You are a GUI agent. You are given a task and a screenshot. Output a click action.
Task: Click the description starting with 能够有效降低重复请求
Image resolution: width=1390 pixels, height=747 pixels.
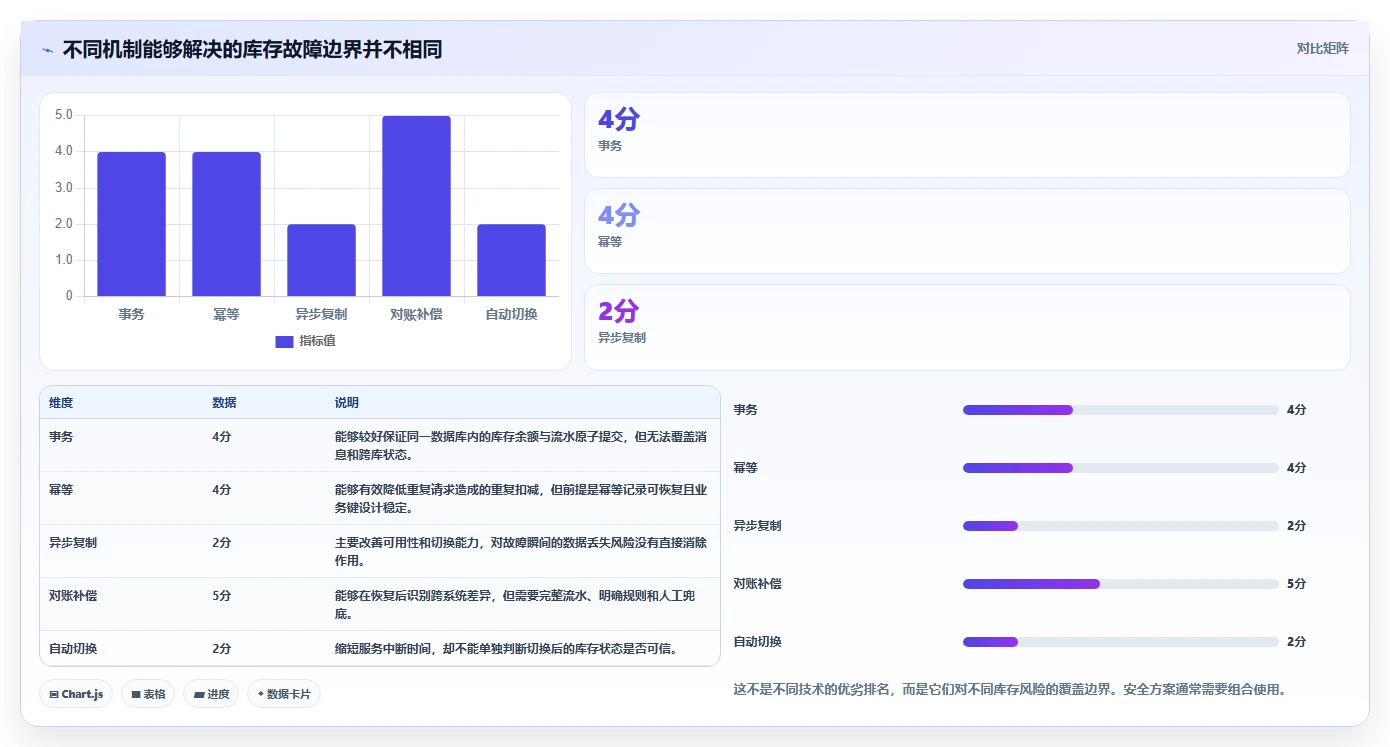(521, 499)
